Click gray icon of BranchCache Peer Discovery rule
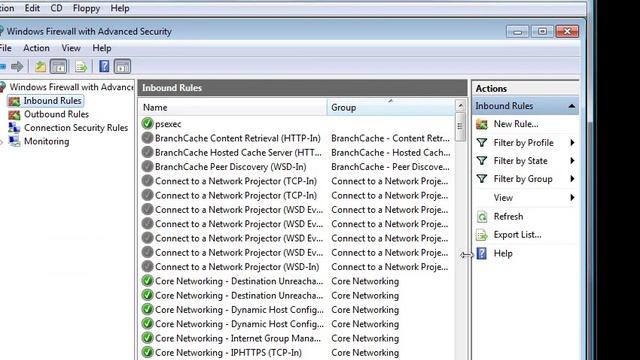The width and height of the screenshot is (640, 360). [x=147, y=167]
